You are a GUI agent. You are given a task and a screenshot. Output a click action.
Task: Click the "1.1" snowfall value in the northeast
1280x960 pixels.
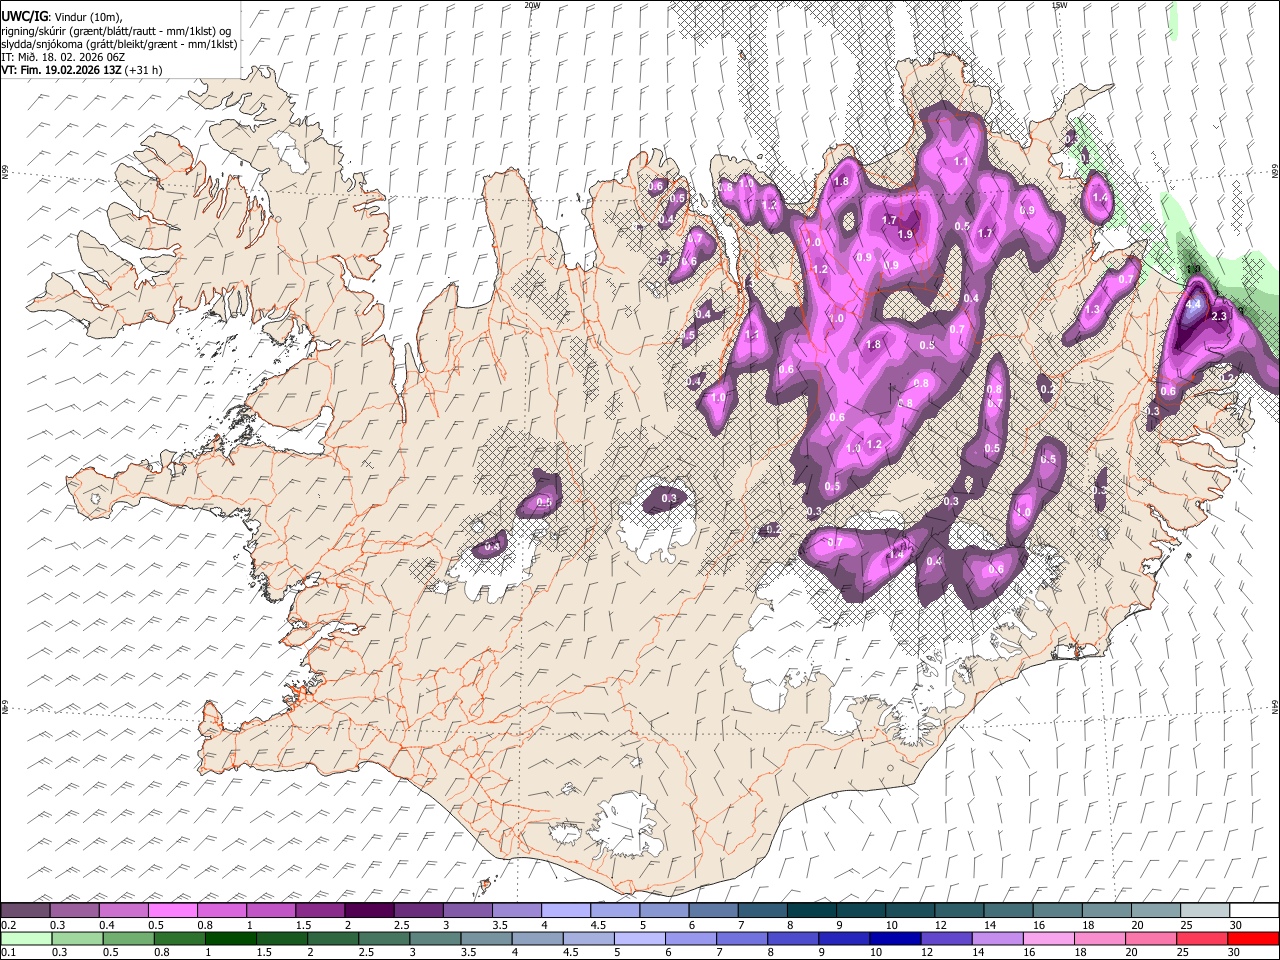pyautogui.click(x=962, y=161)
